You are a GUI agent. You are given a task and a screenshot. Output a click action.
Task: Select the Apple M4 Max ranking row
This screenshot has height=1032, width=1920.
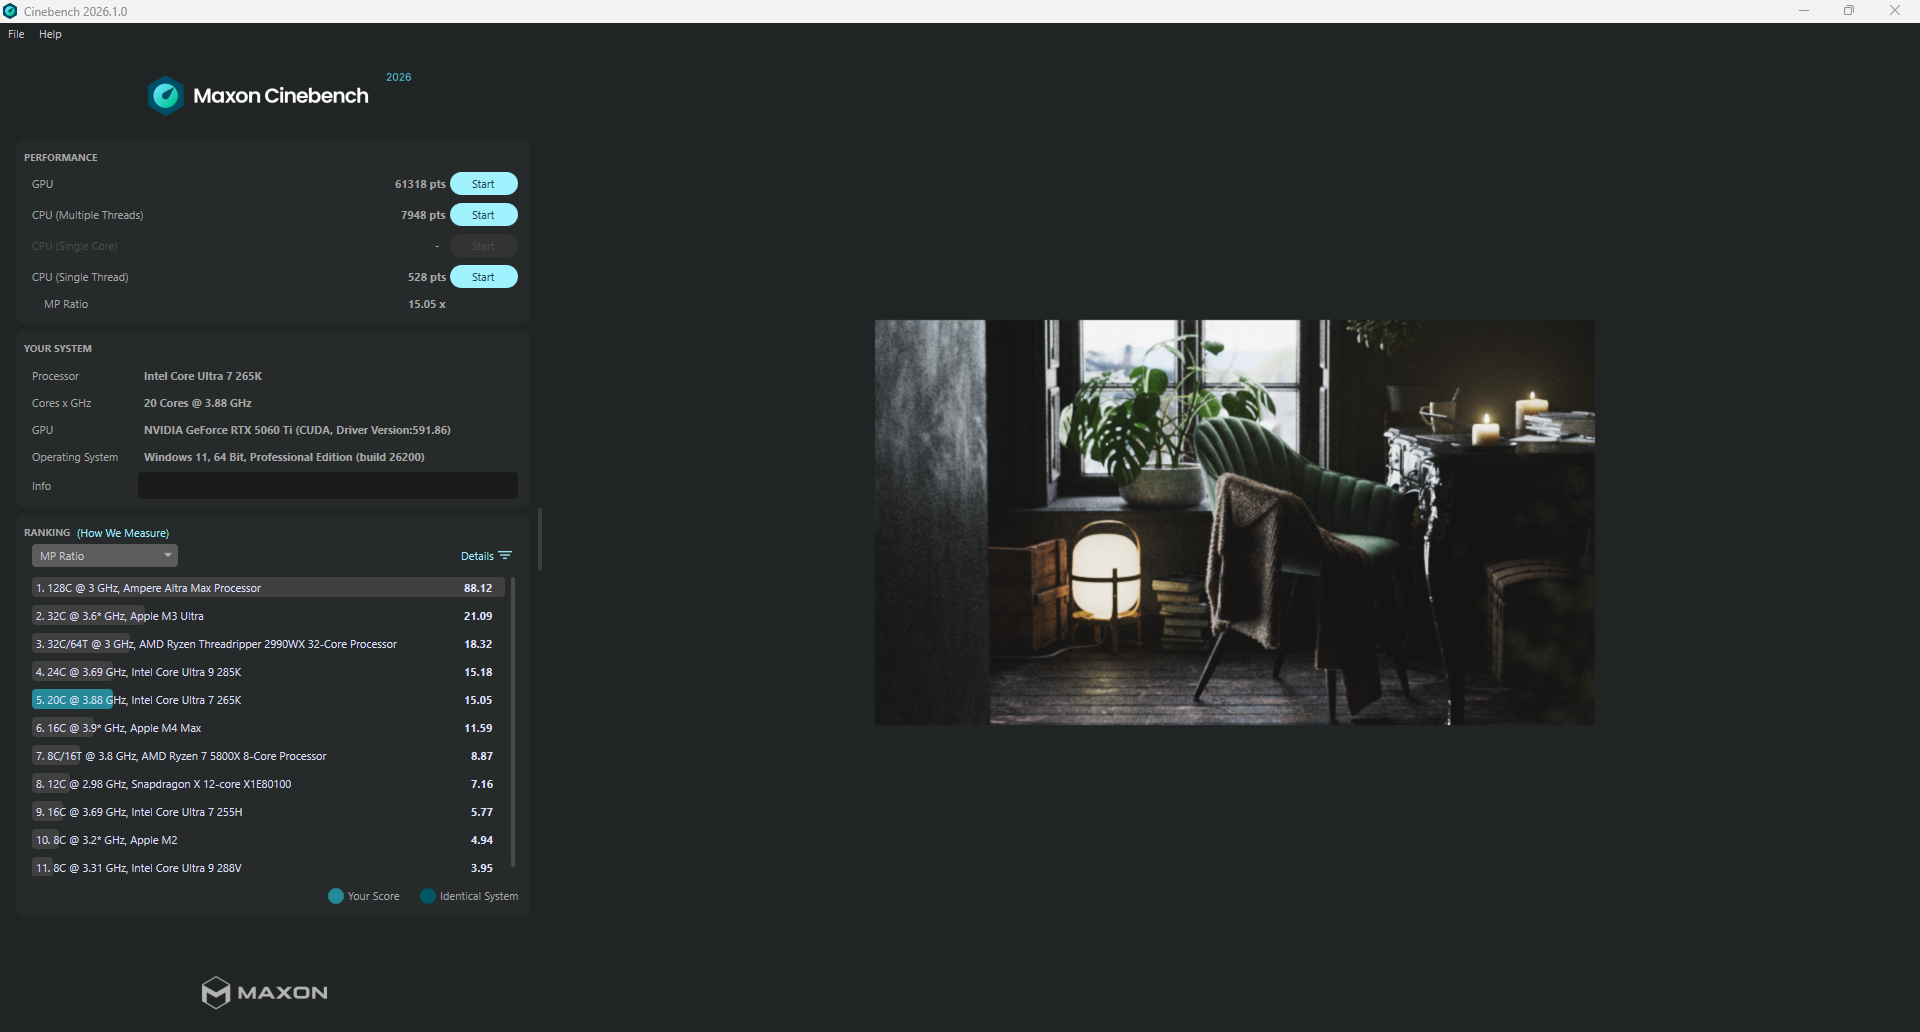pos(267,728)
